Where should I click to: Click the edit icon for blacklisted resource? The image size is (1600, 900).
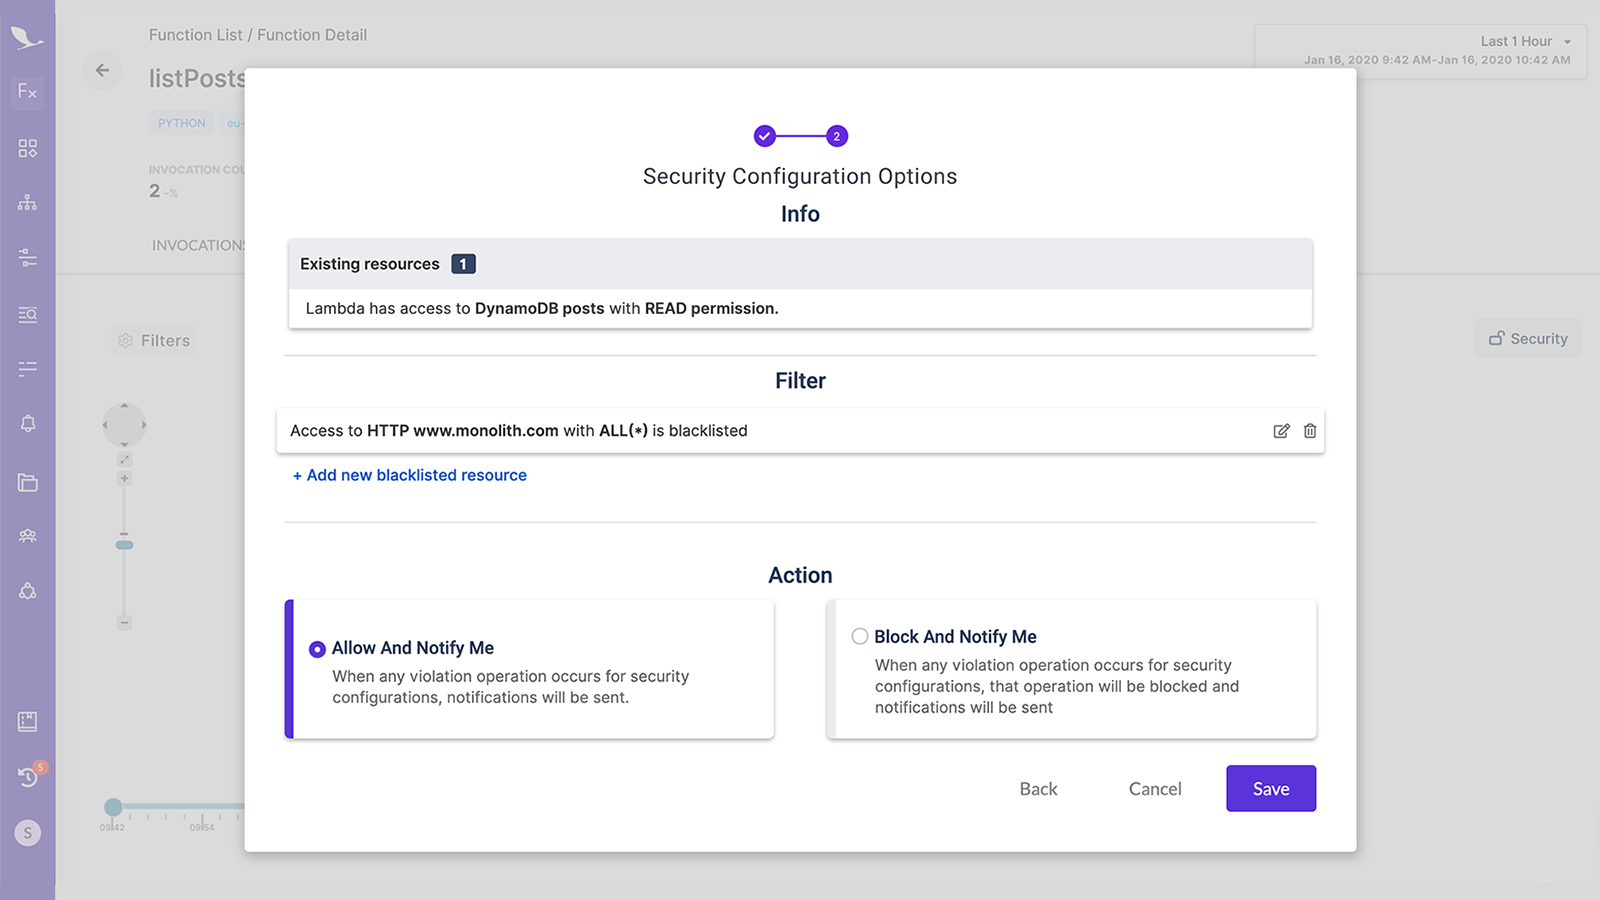click(x=1281, y=431)
